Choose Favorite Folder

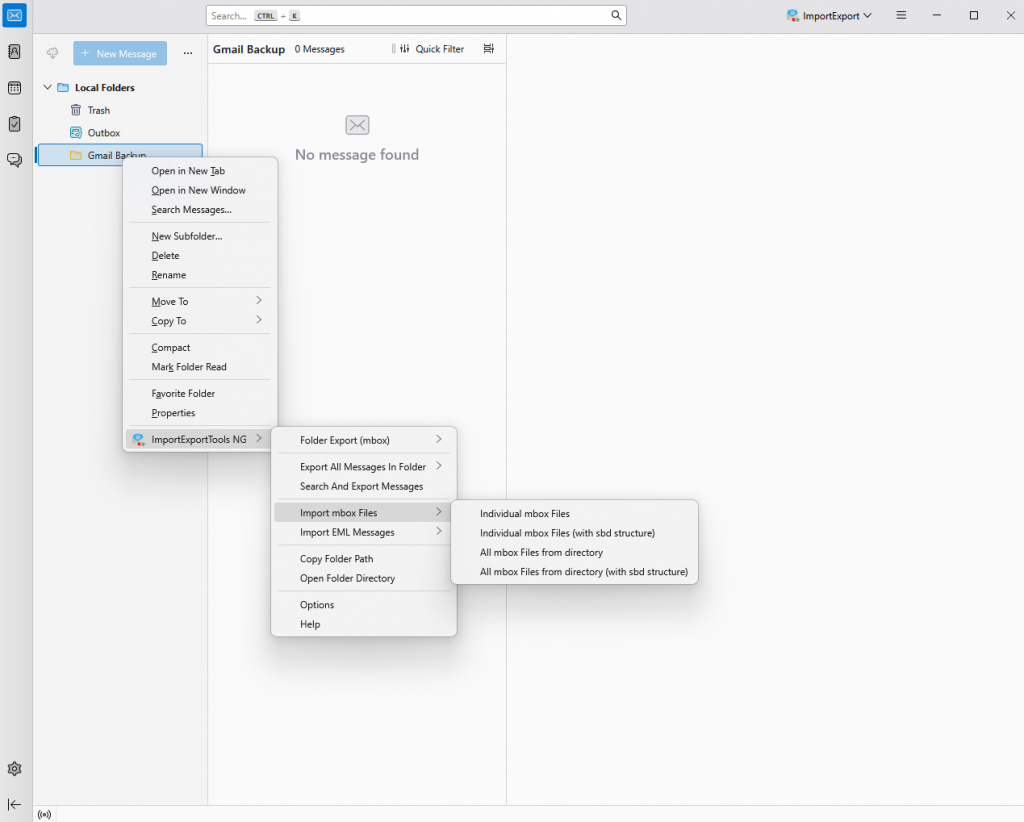point(199,393)
